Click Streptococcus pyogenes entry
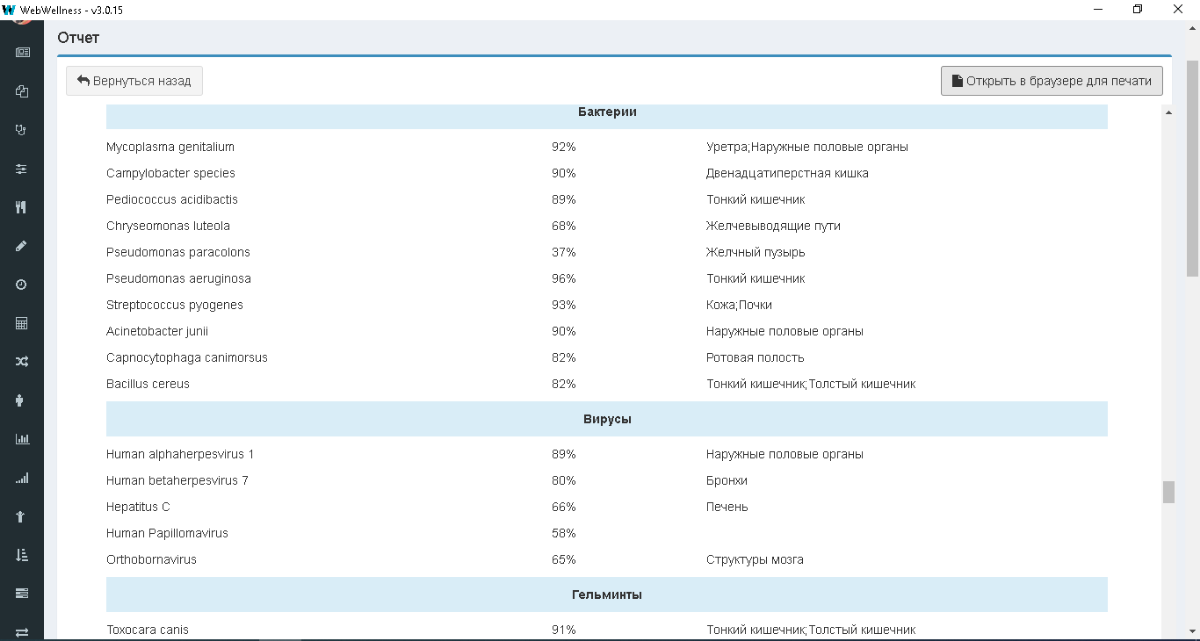Image resolution: width=1200 pixels, height=641 pixels. pyautogui.click(x=175, y=305)
